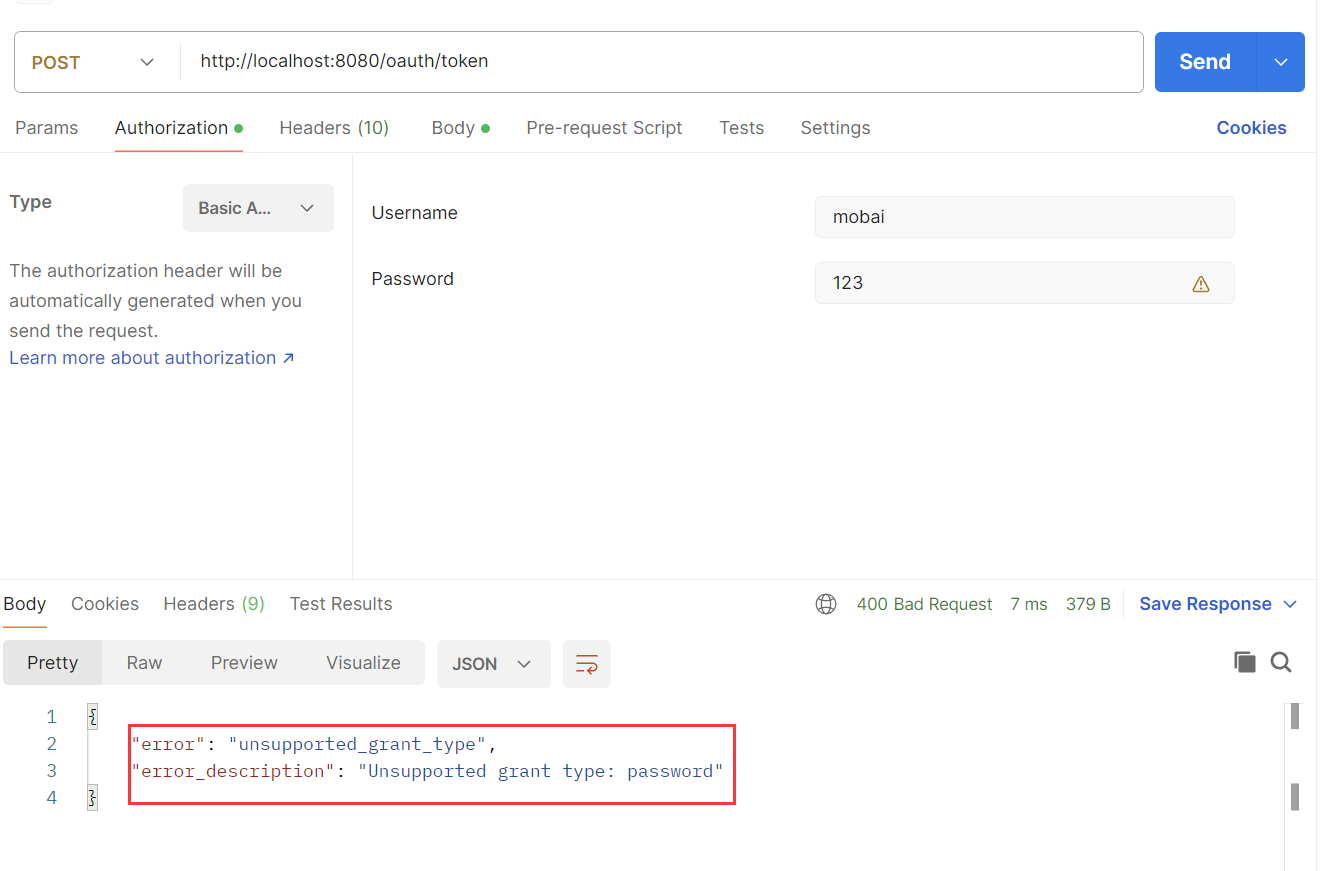The width and height of the screenshot is (1324, 871).
Task: Switch to the request Body tab
Action: pyautogui.click(x=460, y=128)
